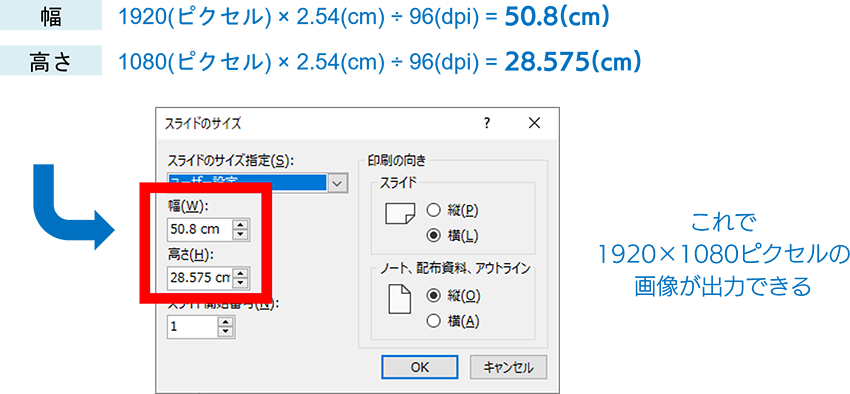The width and height of the screenshot is (850, 394).
Task: Click the help question mark icon
Action: pos(487,124)
